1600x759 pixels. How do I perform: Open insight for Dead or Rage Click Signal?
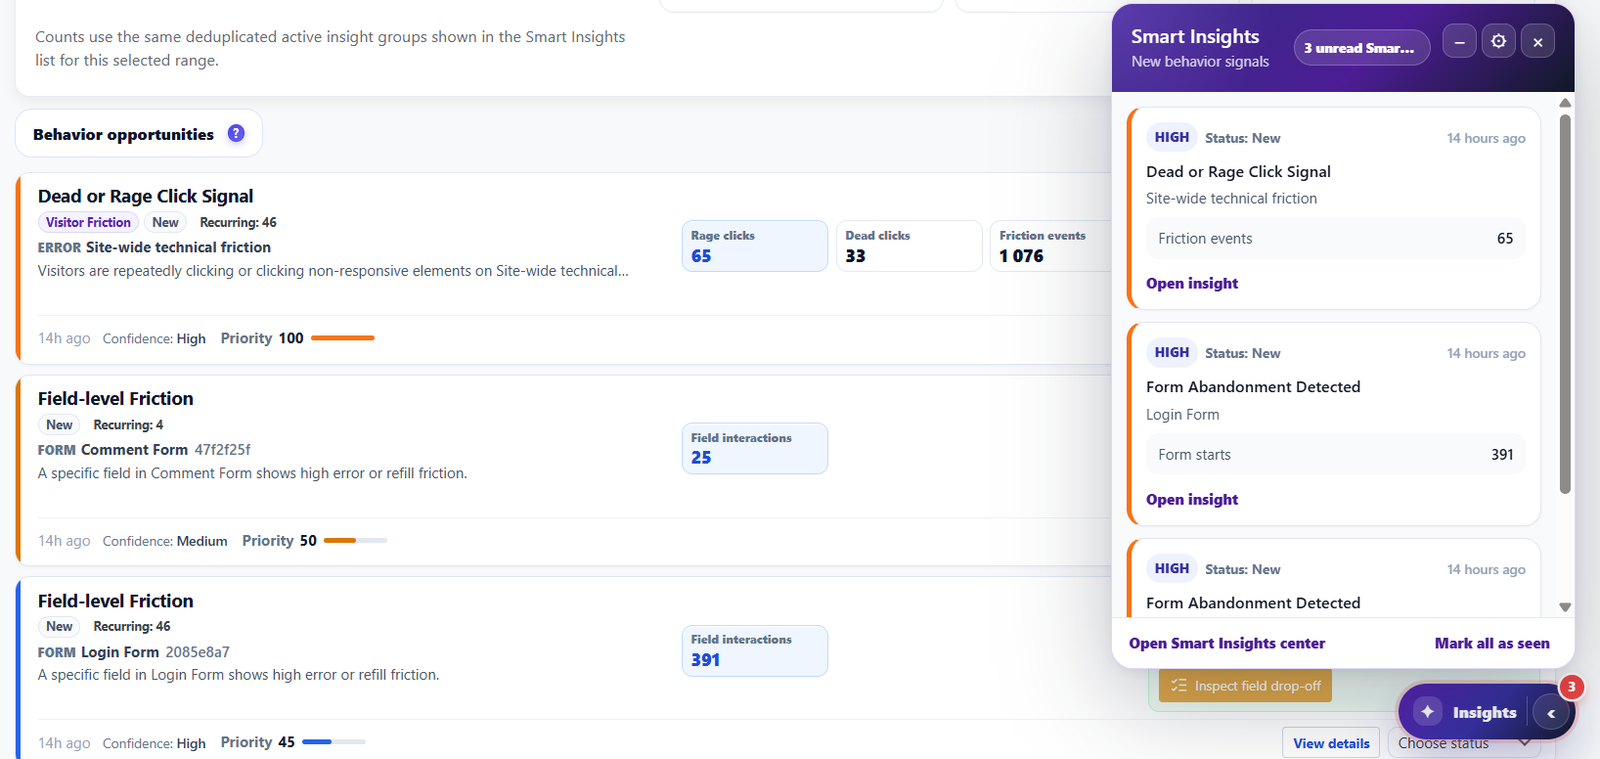point(1192,283)
